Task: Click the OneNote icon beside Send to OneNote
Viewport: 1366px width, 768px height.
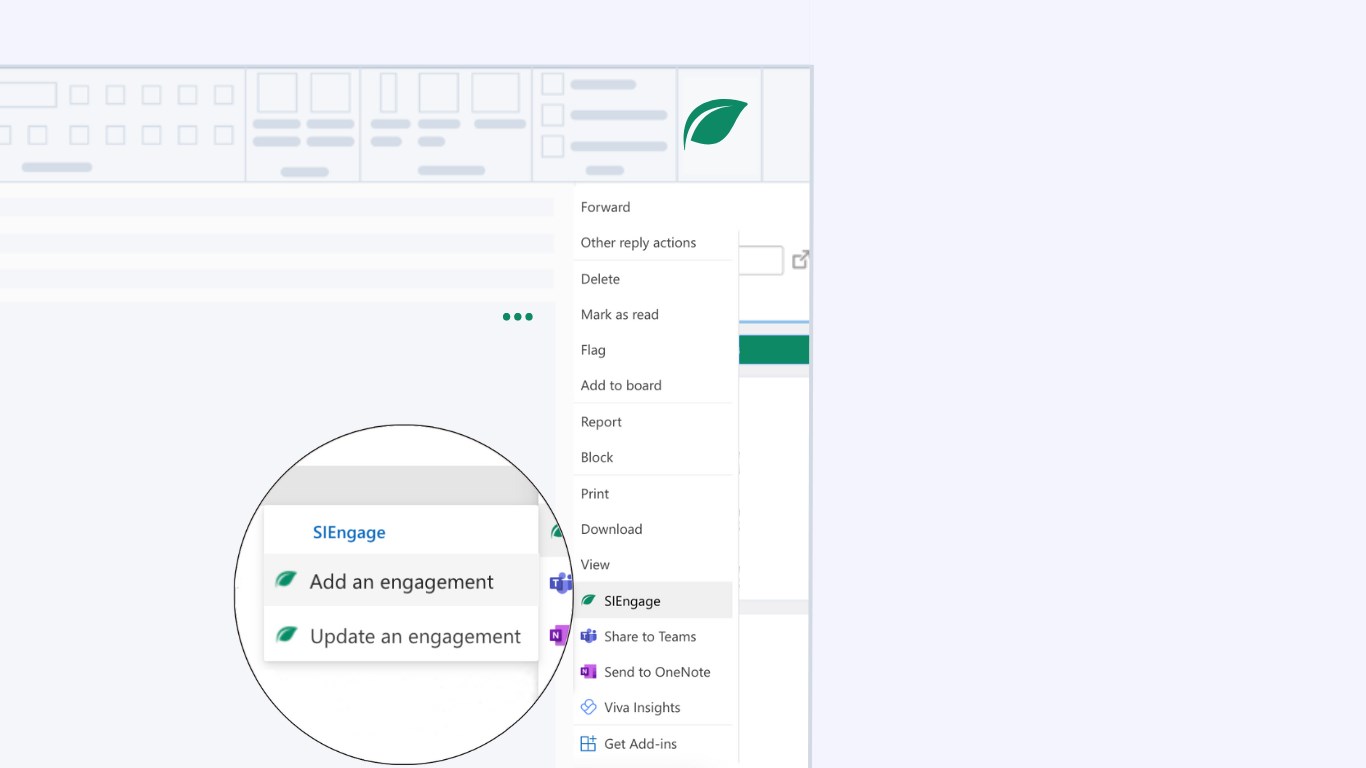Action: coord(589,672)
